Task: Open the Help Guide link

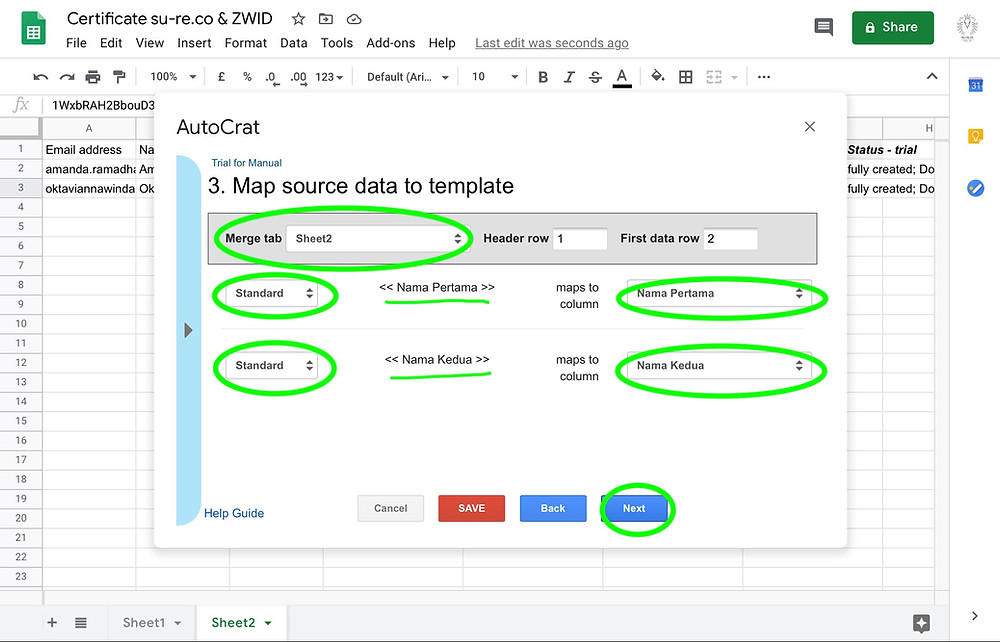Action: click(233, 513)
